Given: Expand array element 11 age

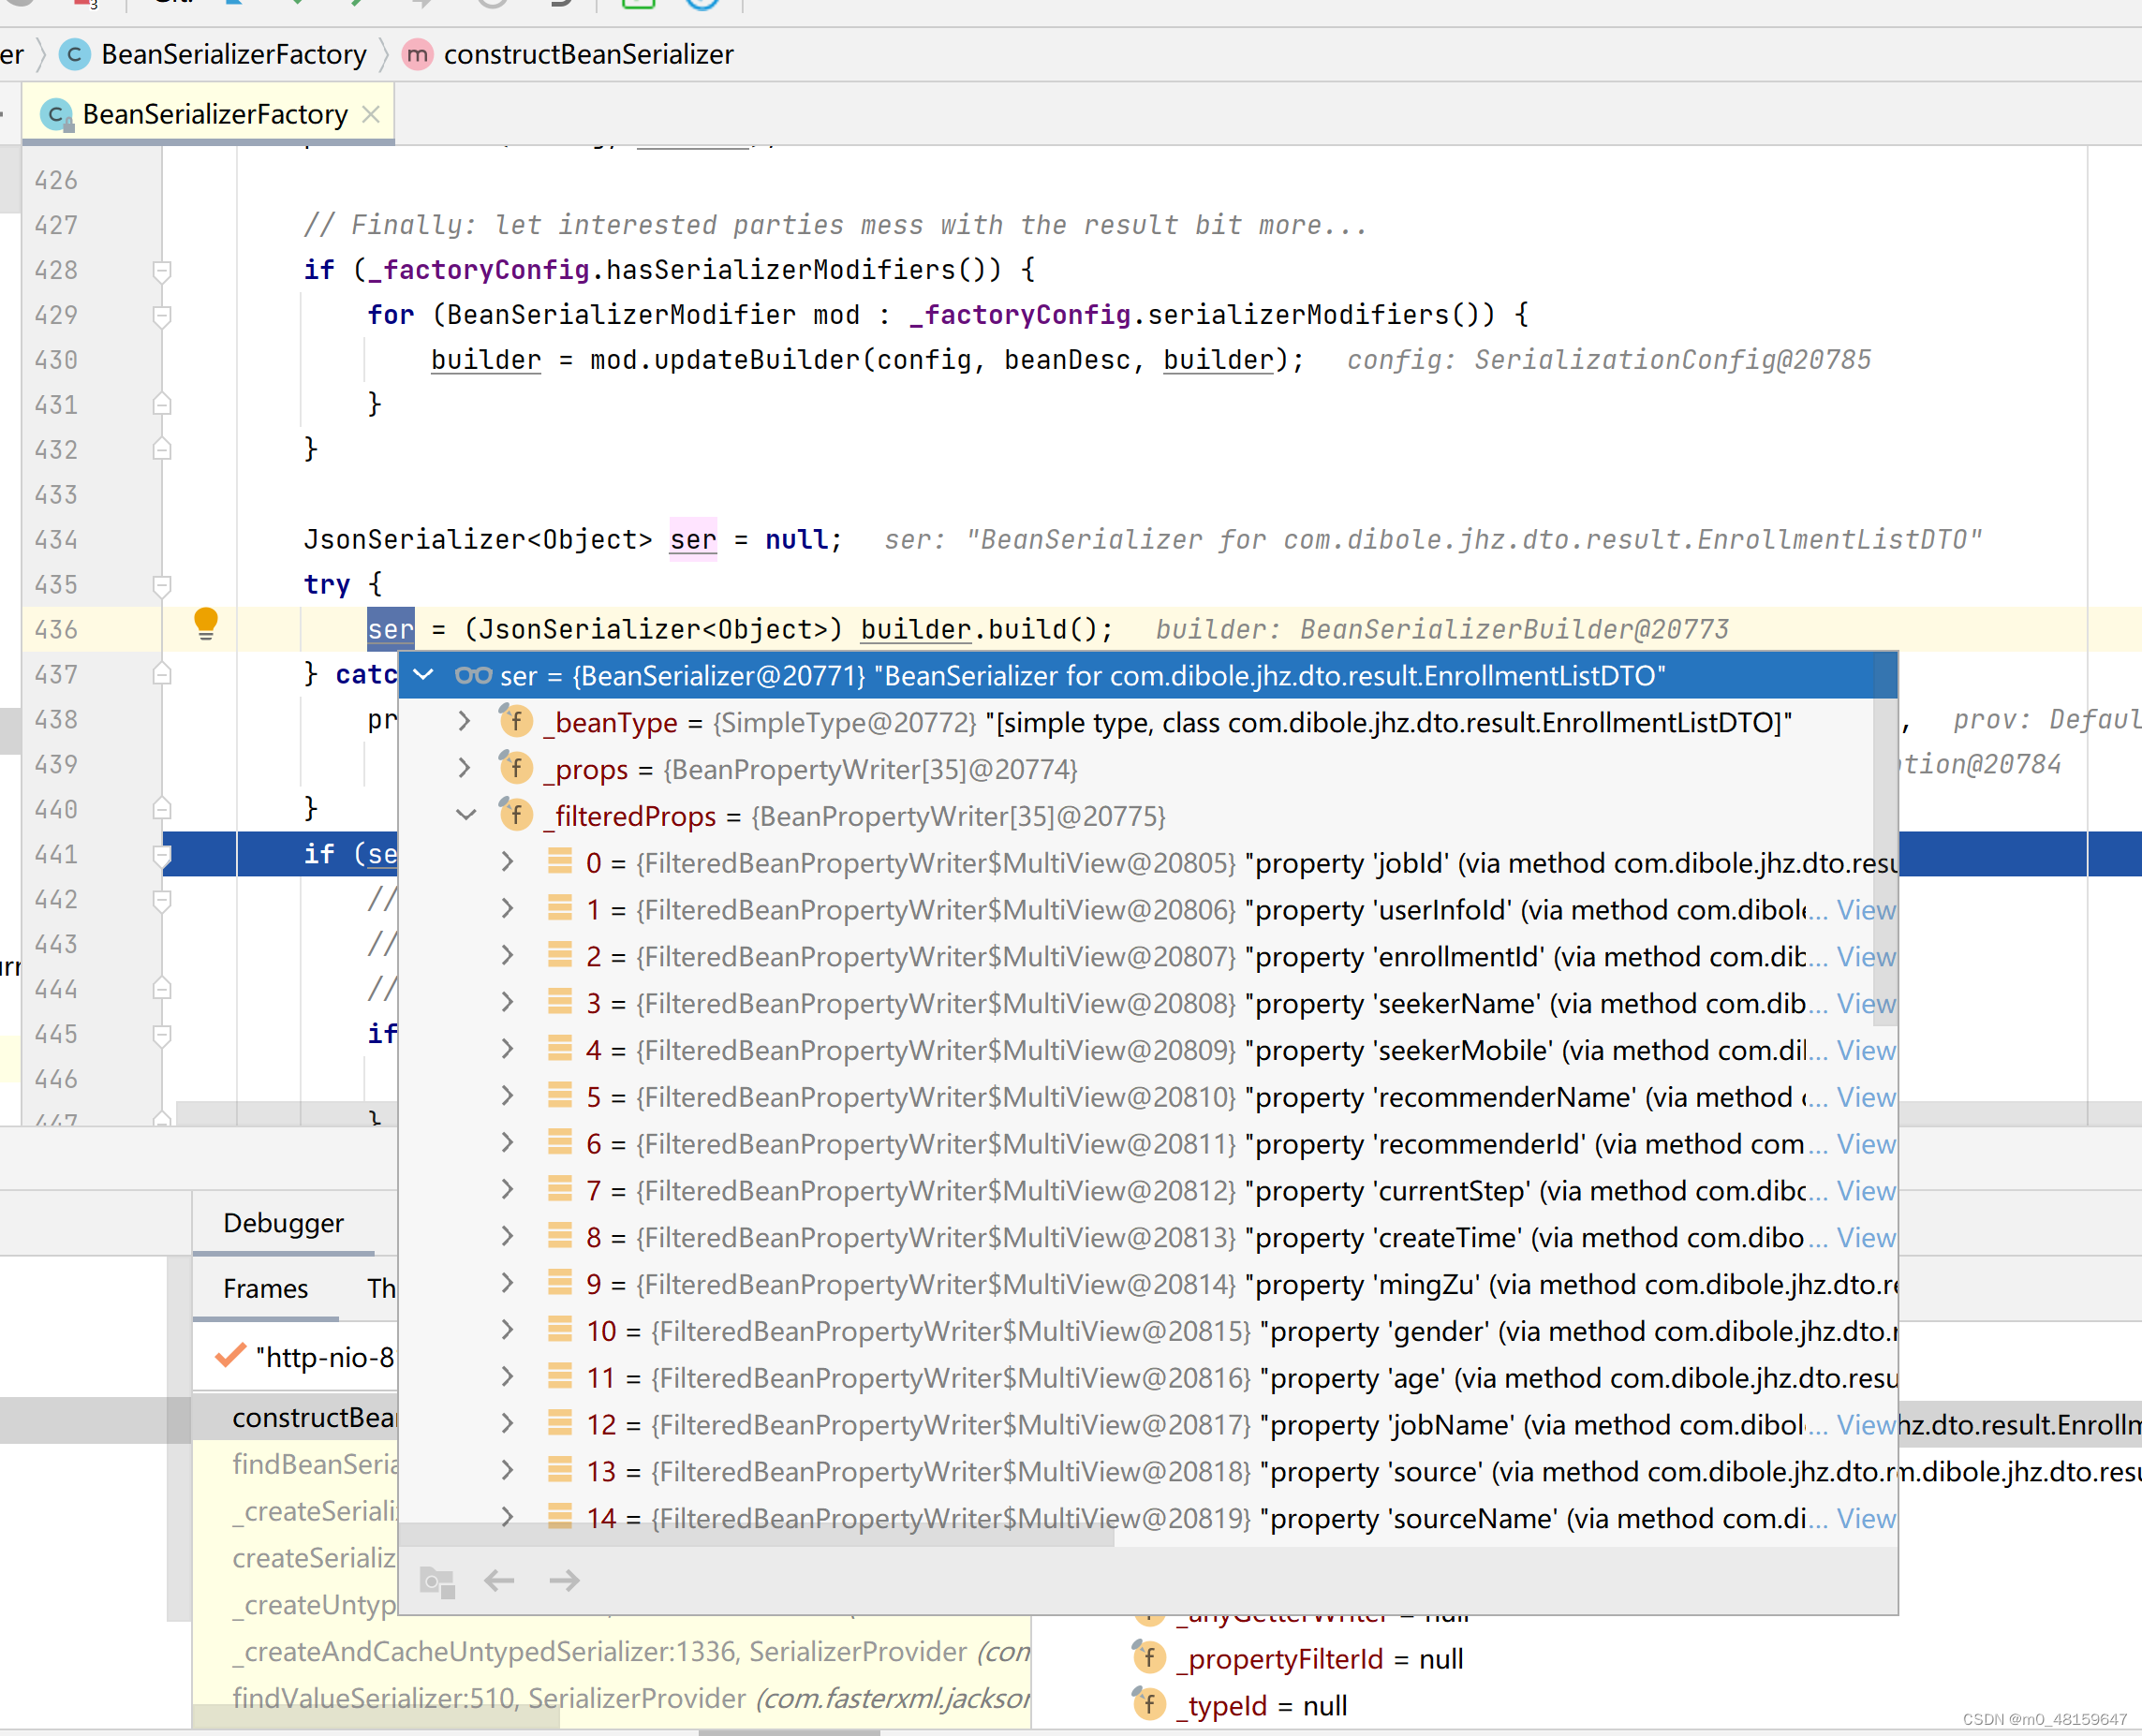Looking at the screenshot, I should click(507, 1378).
